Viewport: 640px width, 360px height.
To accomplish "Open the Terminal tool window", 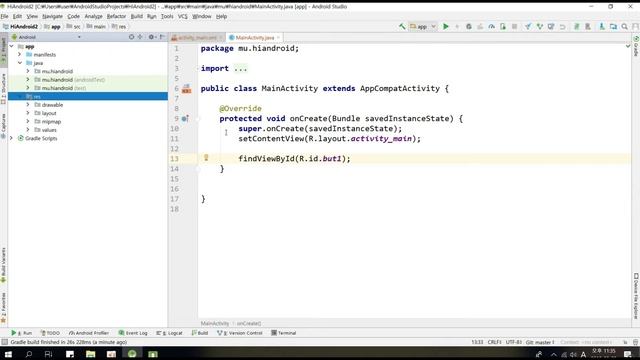I will (284, 333).
